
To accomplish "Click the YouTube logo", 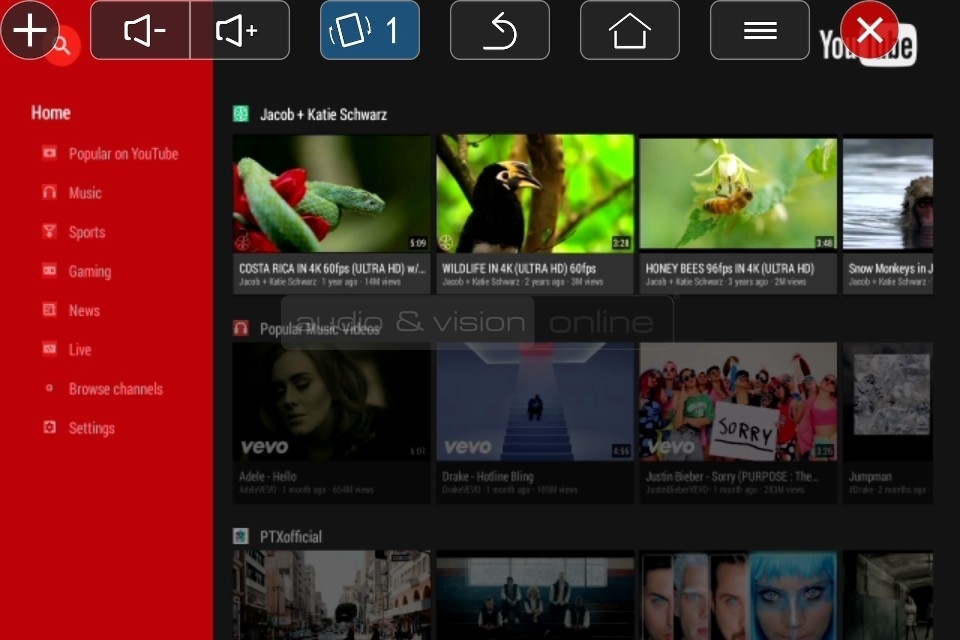I will (868, 46).
